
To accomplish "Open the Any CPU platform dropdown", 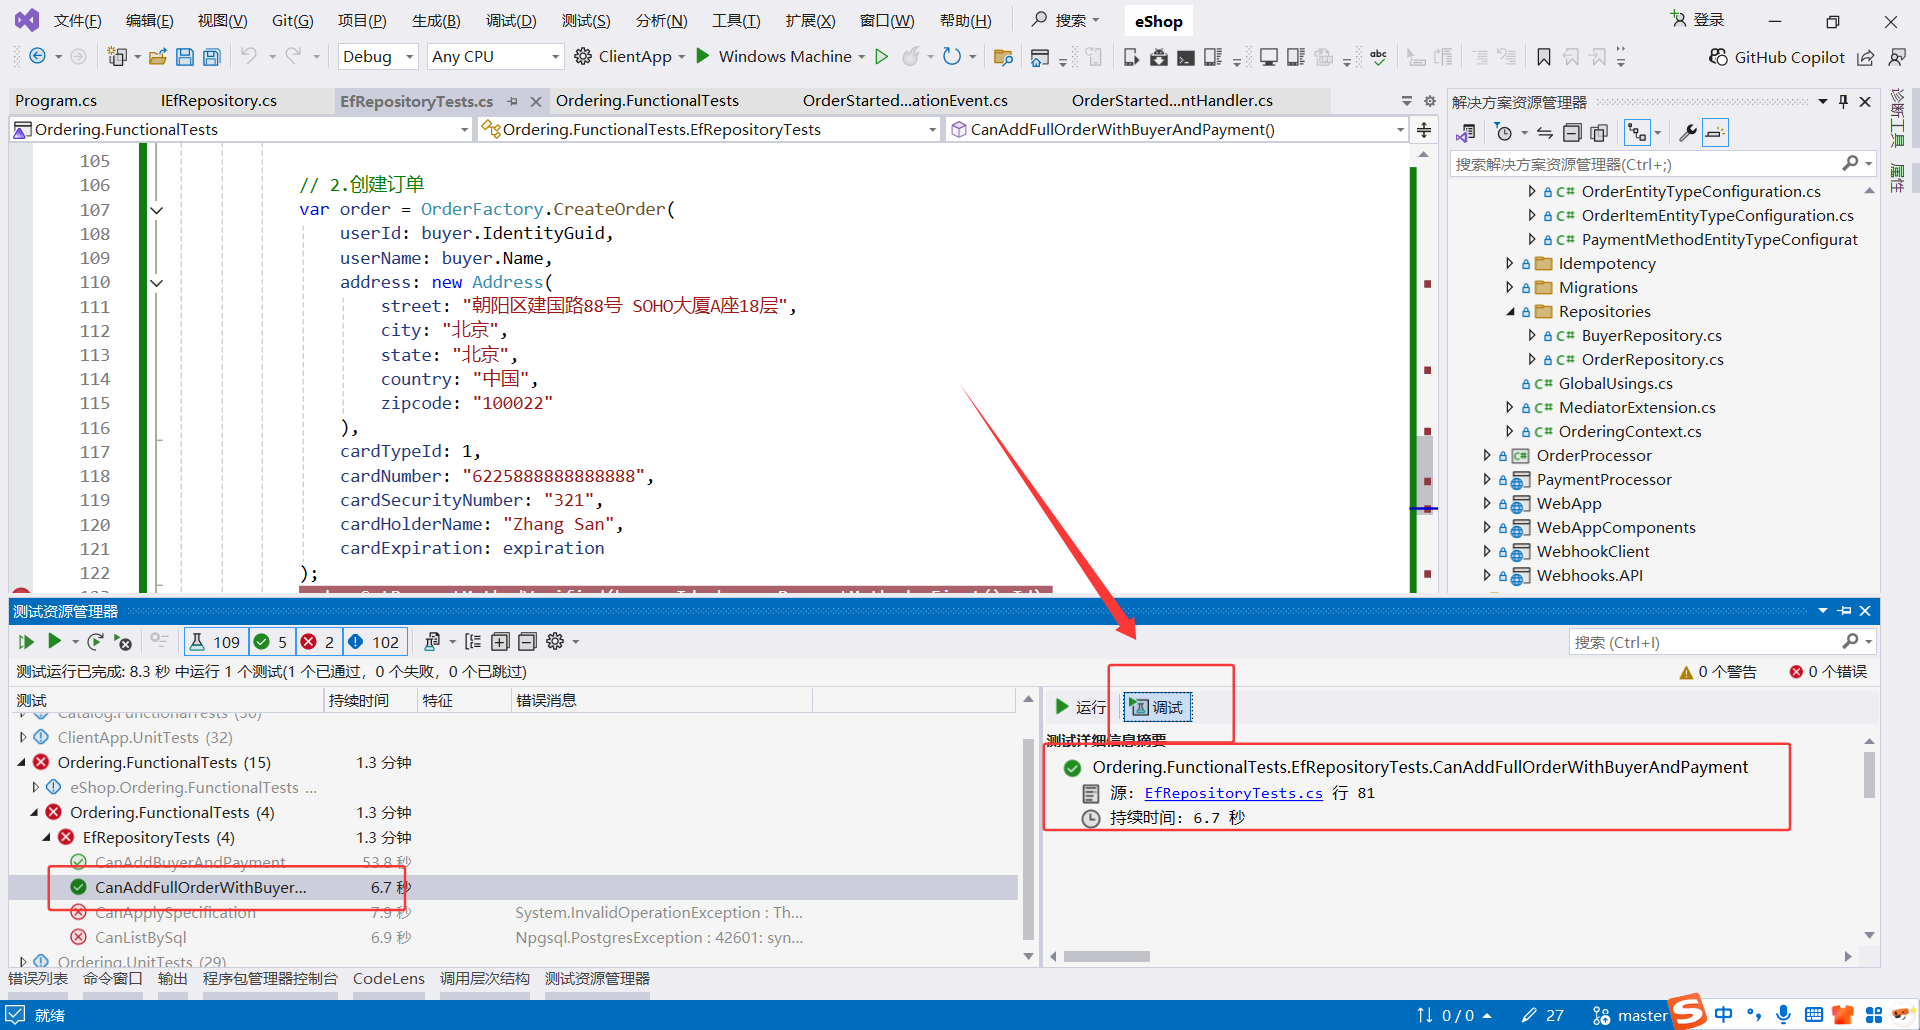I will (x=495, y=57).
